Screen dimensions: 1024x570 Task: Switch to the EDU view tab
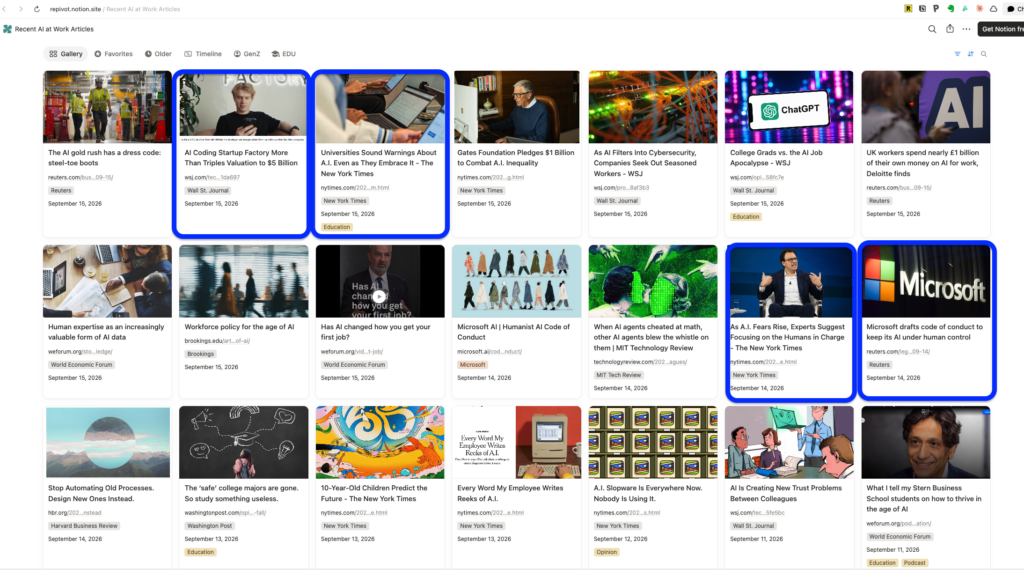click(284, 54)
